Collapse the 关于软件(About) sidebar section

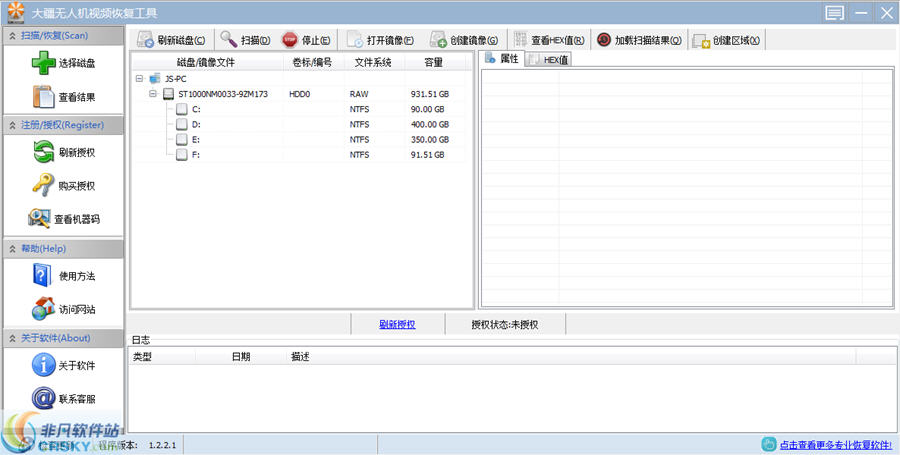point(13,338)
